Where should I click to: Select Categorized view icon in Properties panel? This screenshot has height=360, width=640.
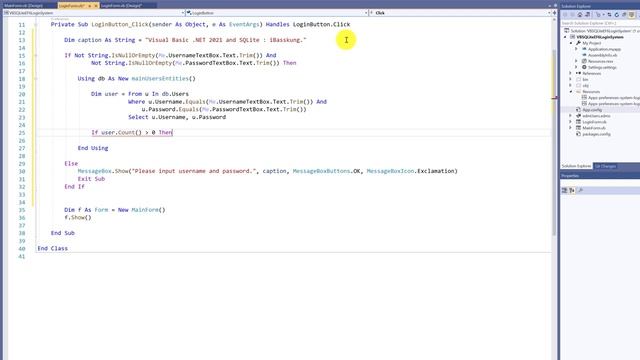pyautogui.click(x=564, y=191)
